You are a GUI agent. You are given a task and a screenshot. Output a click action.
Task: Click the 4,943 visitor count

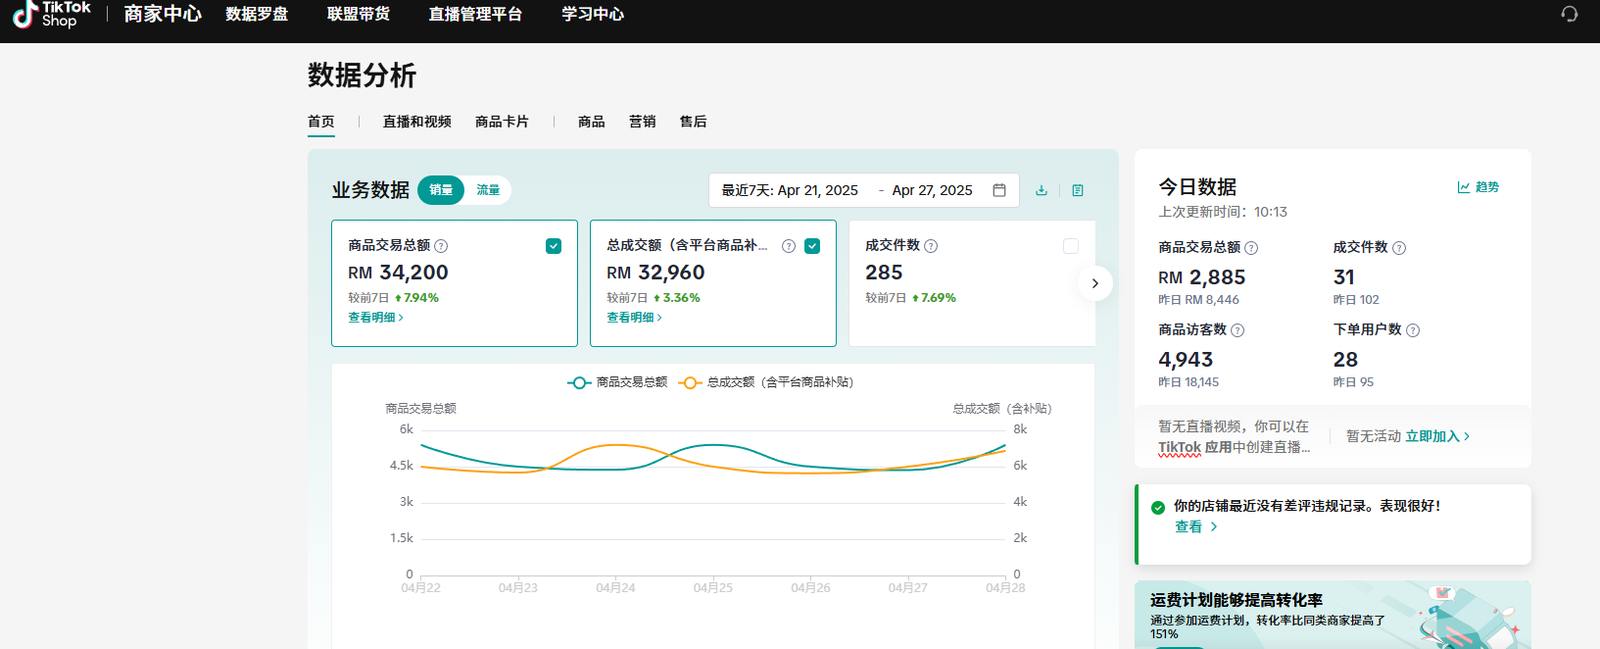pos(1186,360)
